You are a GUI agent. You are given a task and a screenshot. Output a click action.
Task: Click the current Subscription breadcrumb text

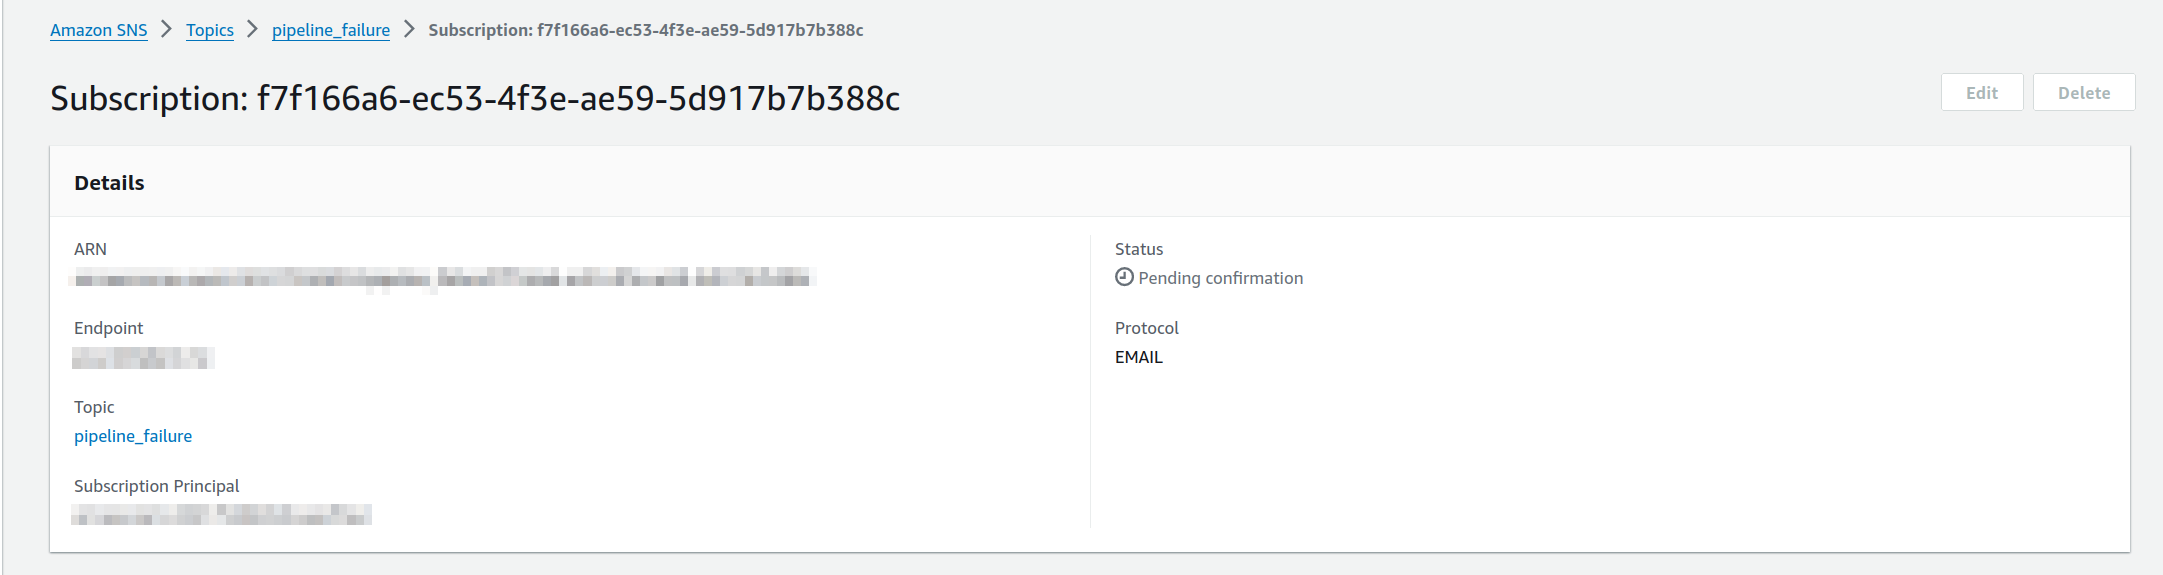coord(646,30)
